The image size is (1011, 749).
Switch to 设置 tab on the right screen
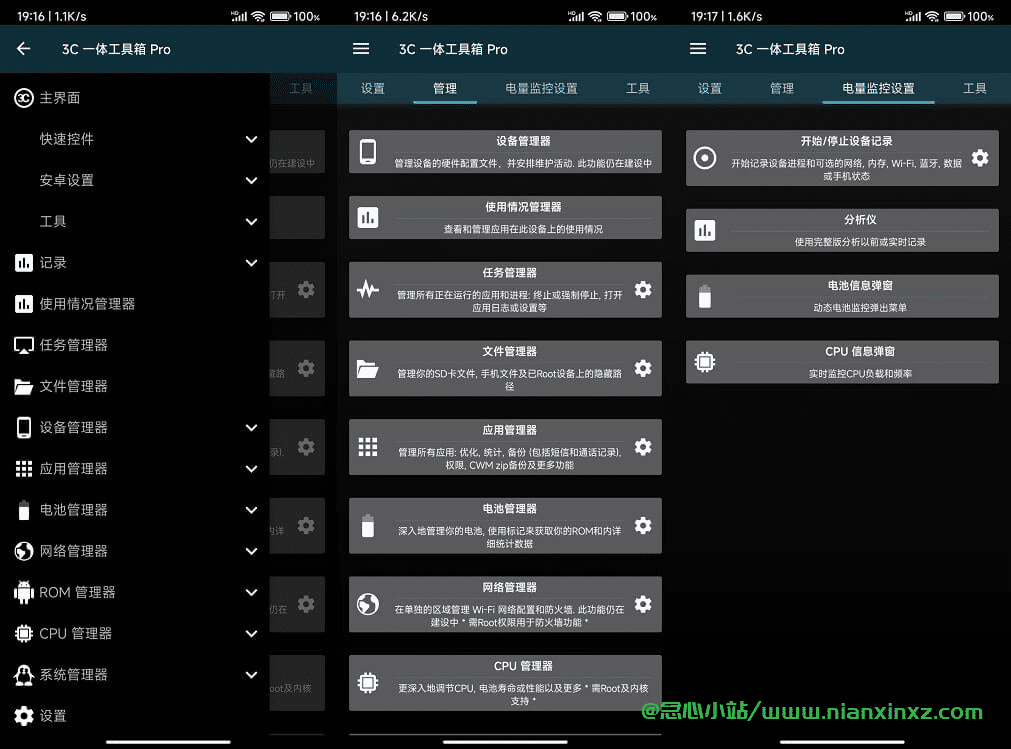[x=710, y=88]
